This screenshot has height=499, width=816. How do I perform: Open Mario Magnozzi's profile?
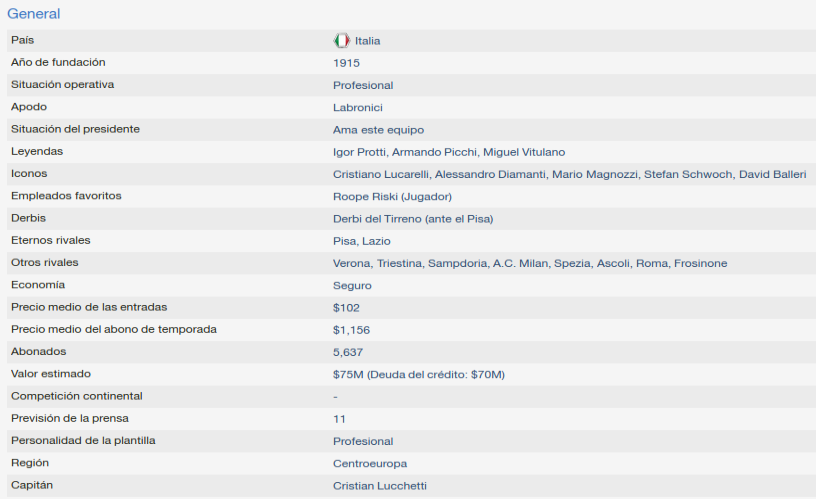(x=595, y=174)
